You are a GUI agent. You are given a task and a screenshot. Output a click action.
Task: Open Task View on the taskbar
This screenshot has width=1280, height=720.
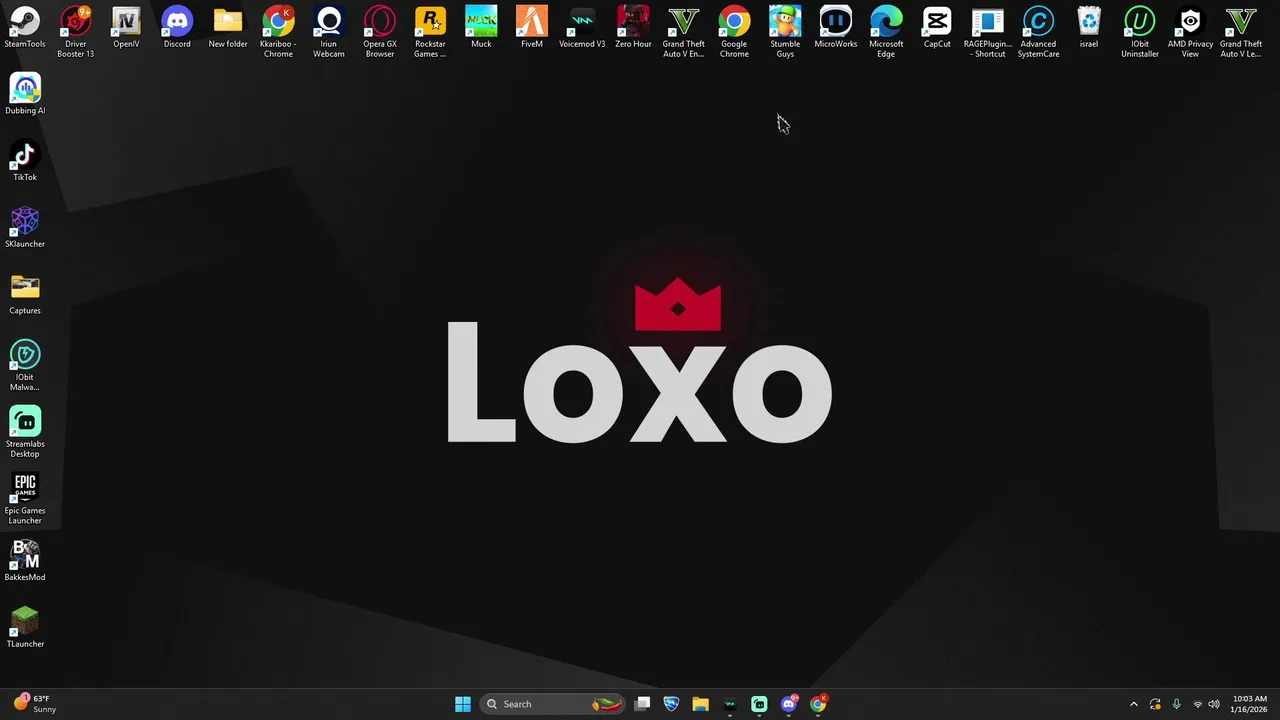click(643, 704)
